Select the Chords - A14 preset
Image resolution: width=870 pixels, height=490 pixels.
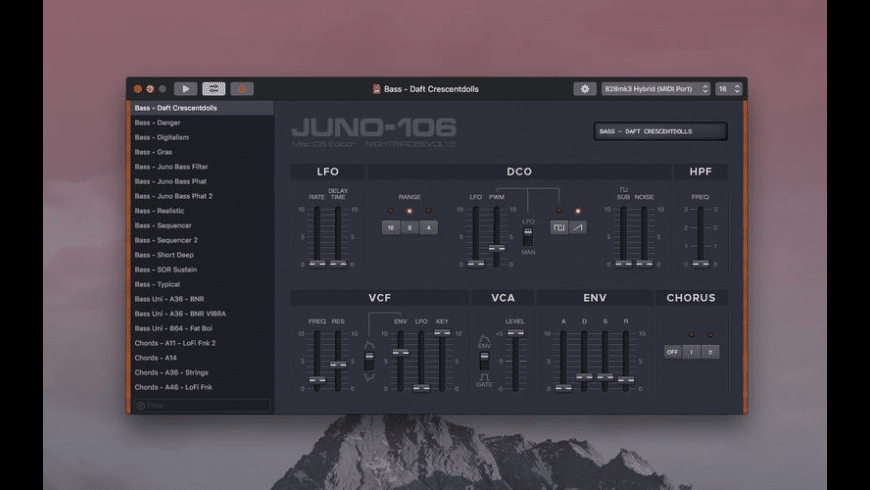[202, 358]
